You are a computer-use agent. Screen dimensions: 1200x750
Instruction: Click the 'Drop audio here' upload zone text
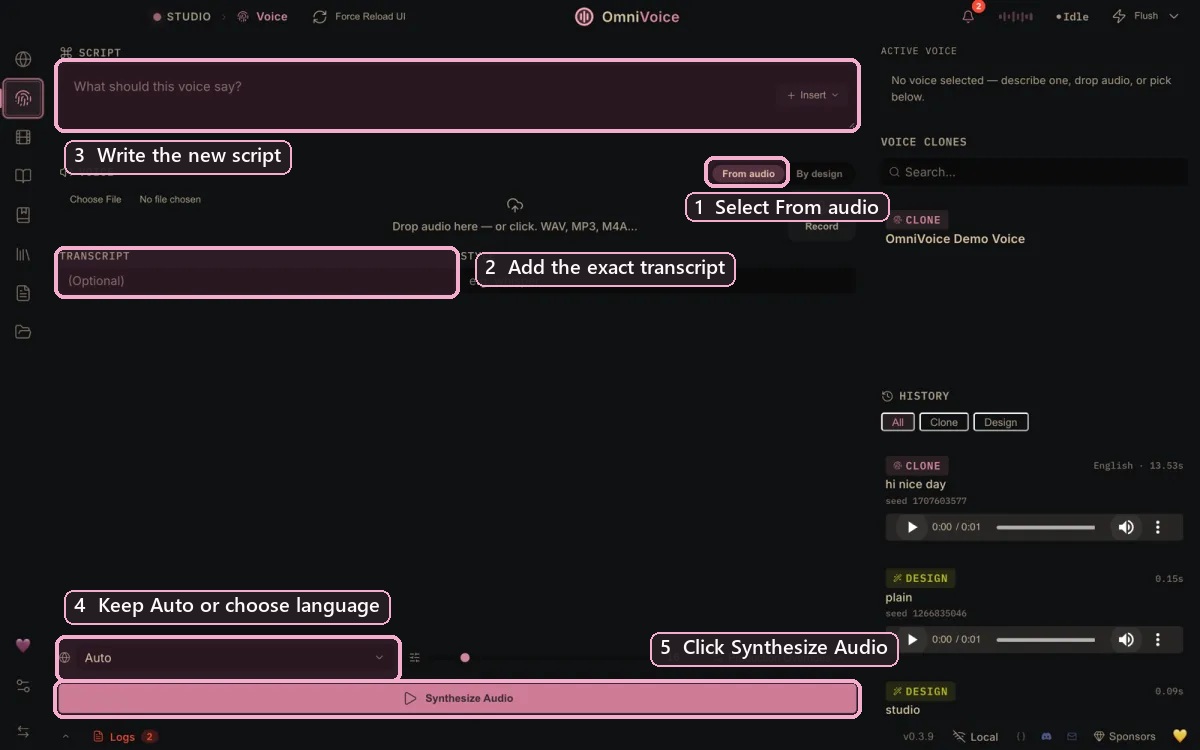point(515,227)
